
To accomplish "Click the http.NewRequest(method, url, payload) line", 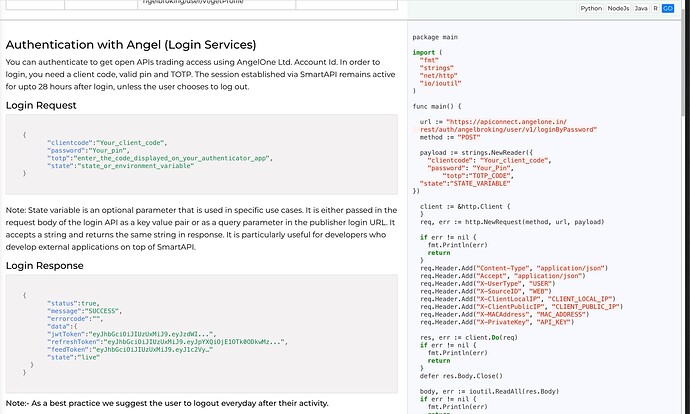I will tap(512, 222).
